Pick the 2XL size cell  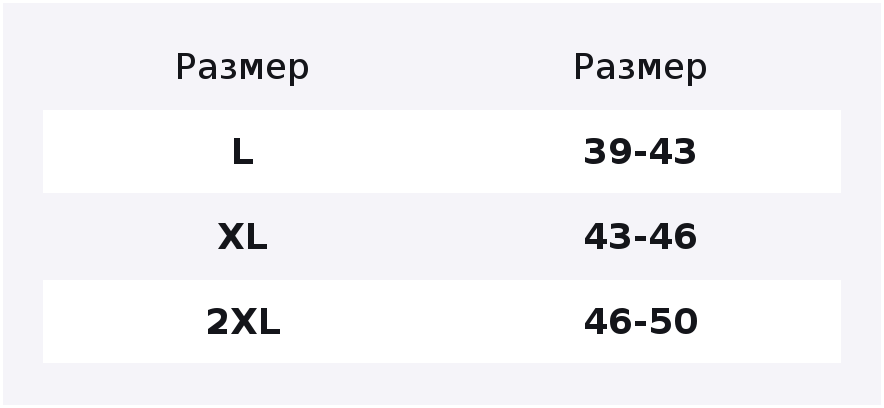pyautogui.click(x=243, y=322)
